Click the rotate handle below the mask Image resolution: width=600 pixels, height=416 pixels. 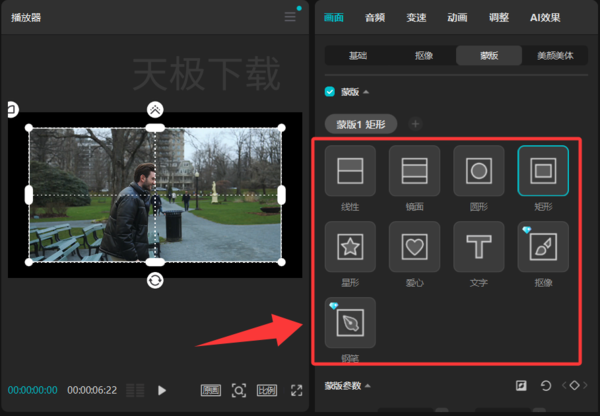pos(155,281)
